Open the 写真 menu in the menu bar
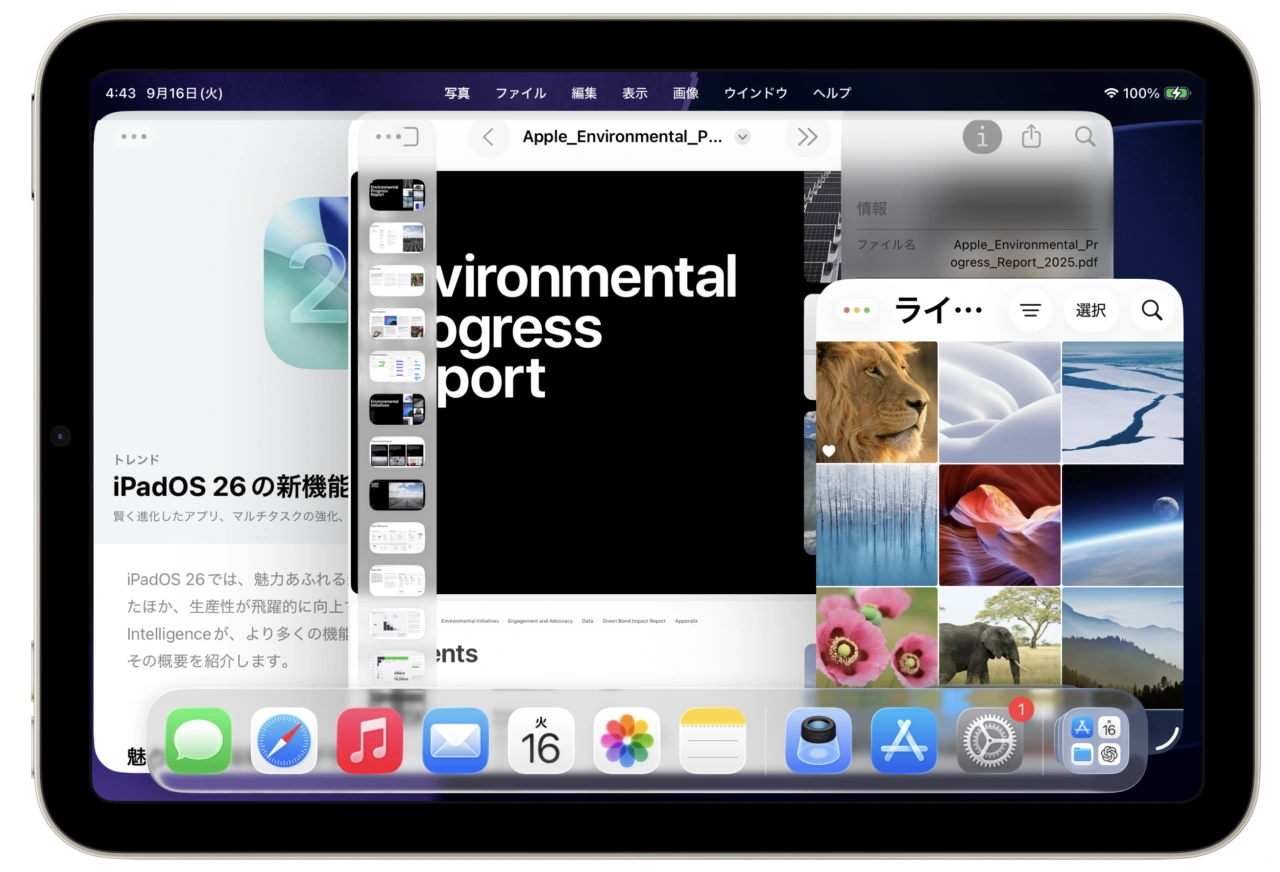The height and width of the screenshot is (872, 1280). coord(457,93)
